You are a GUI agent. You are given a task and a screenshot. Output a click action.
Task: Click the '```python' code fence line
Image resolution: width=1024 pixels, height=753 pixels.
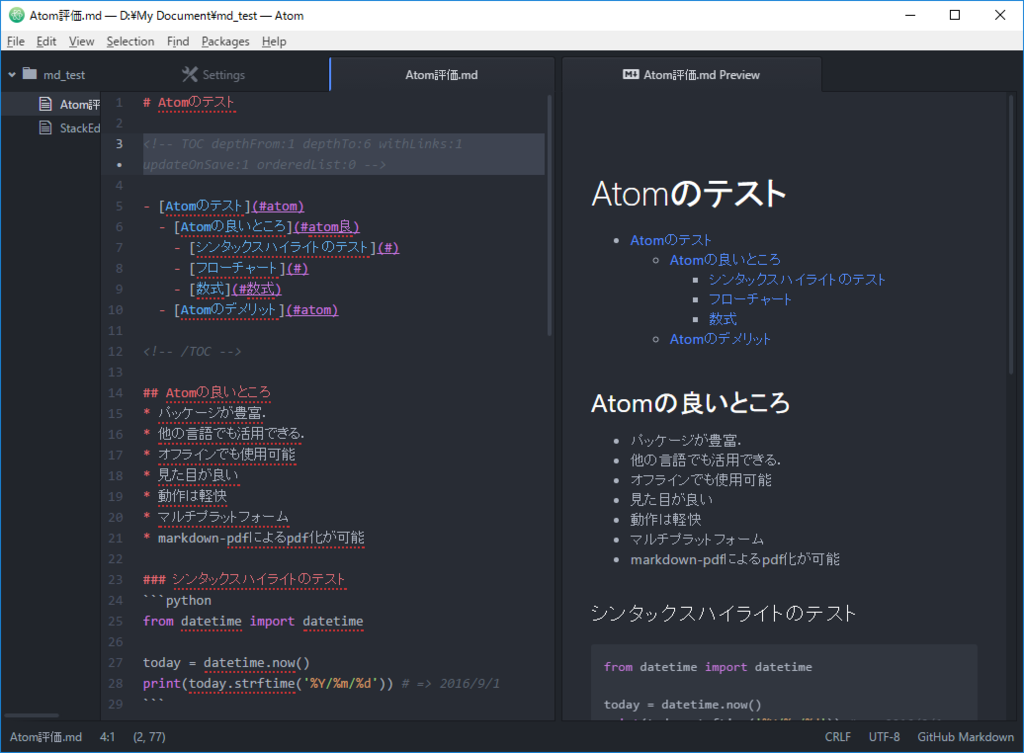tap(177, 600)
